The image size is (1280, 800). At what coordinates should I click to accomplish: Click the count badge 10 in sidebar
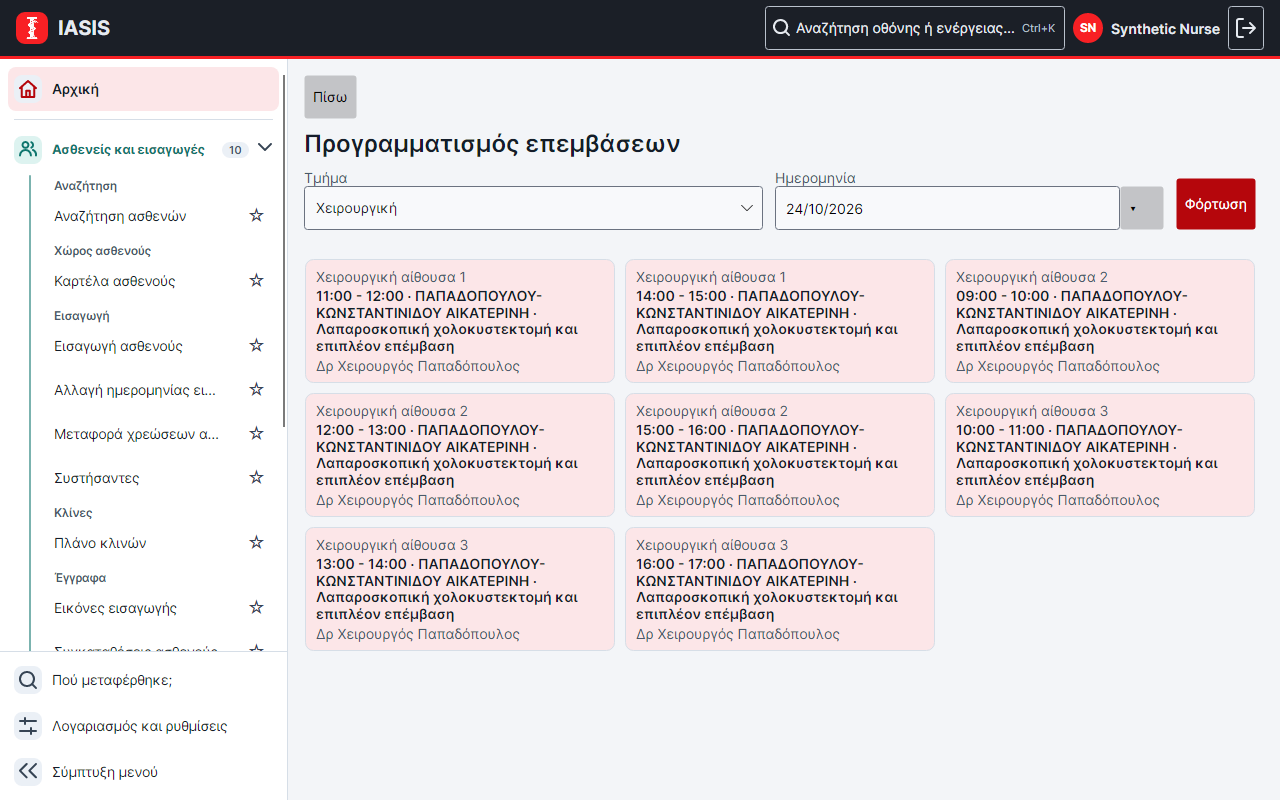(x=235, y=150)
